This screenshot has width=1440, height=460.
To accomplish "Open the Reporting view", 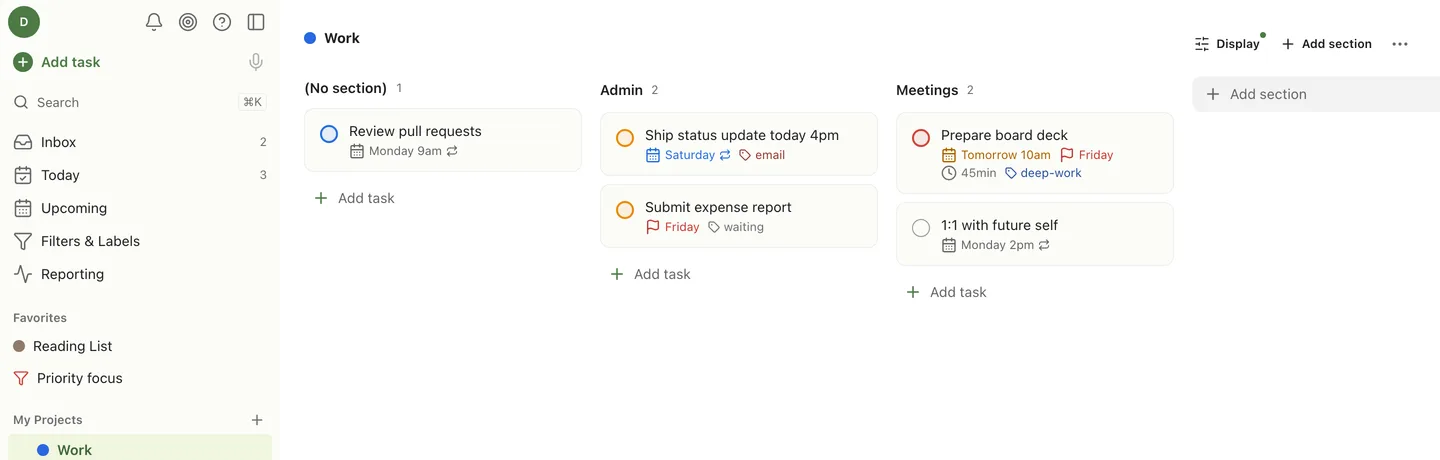I will (x=140, y=274).
